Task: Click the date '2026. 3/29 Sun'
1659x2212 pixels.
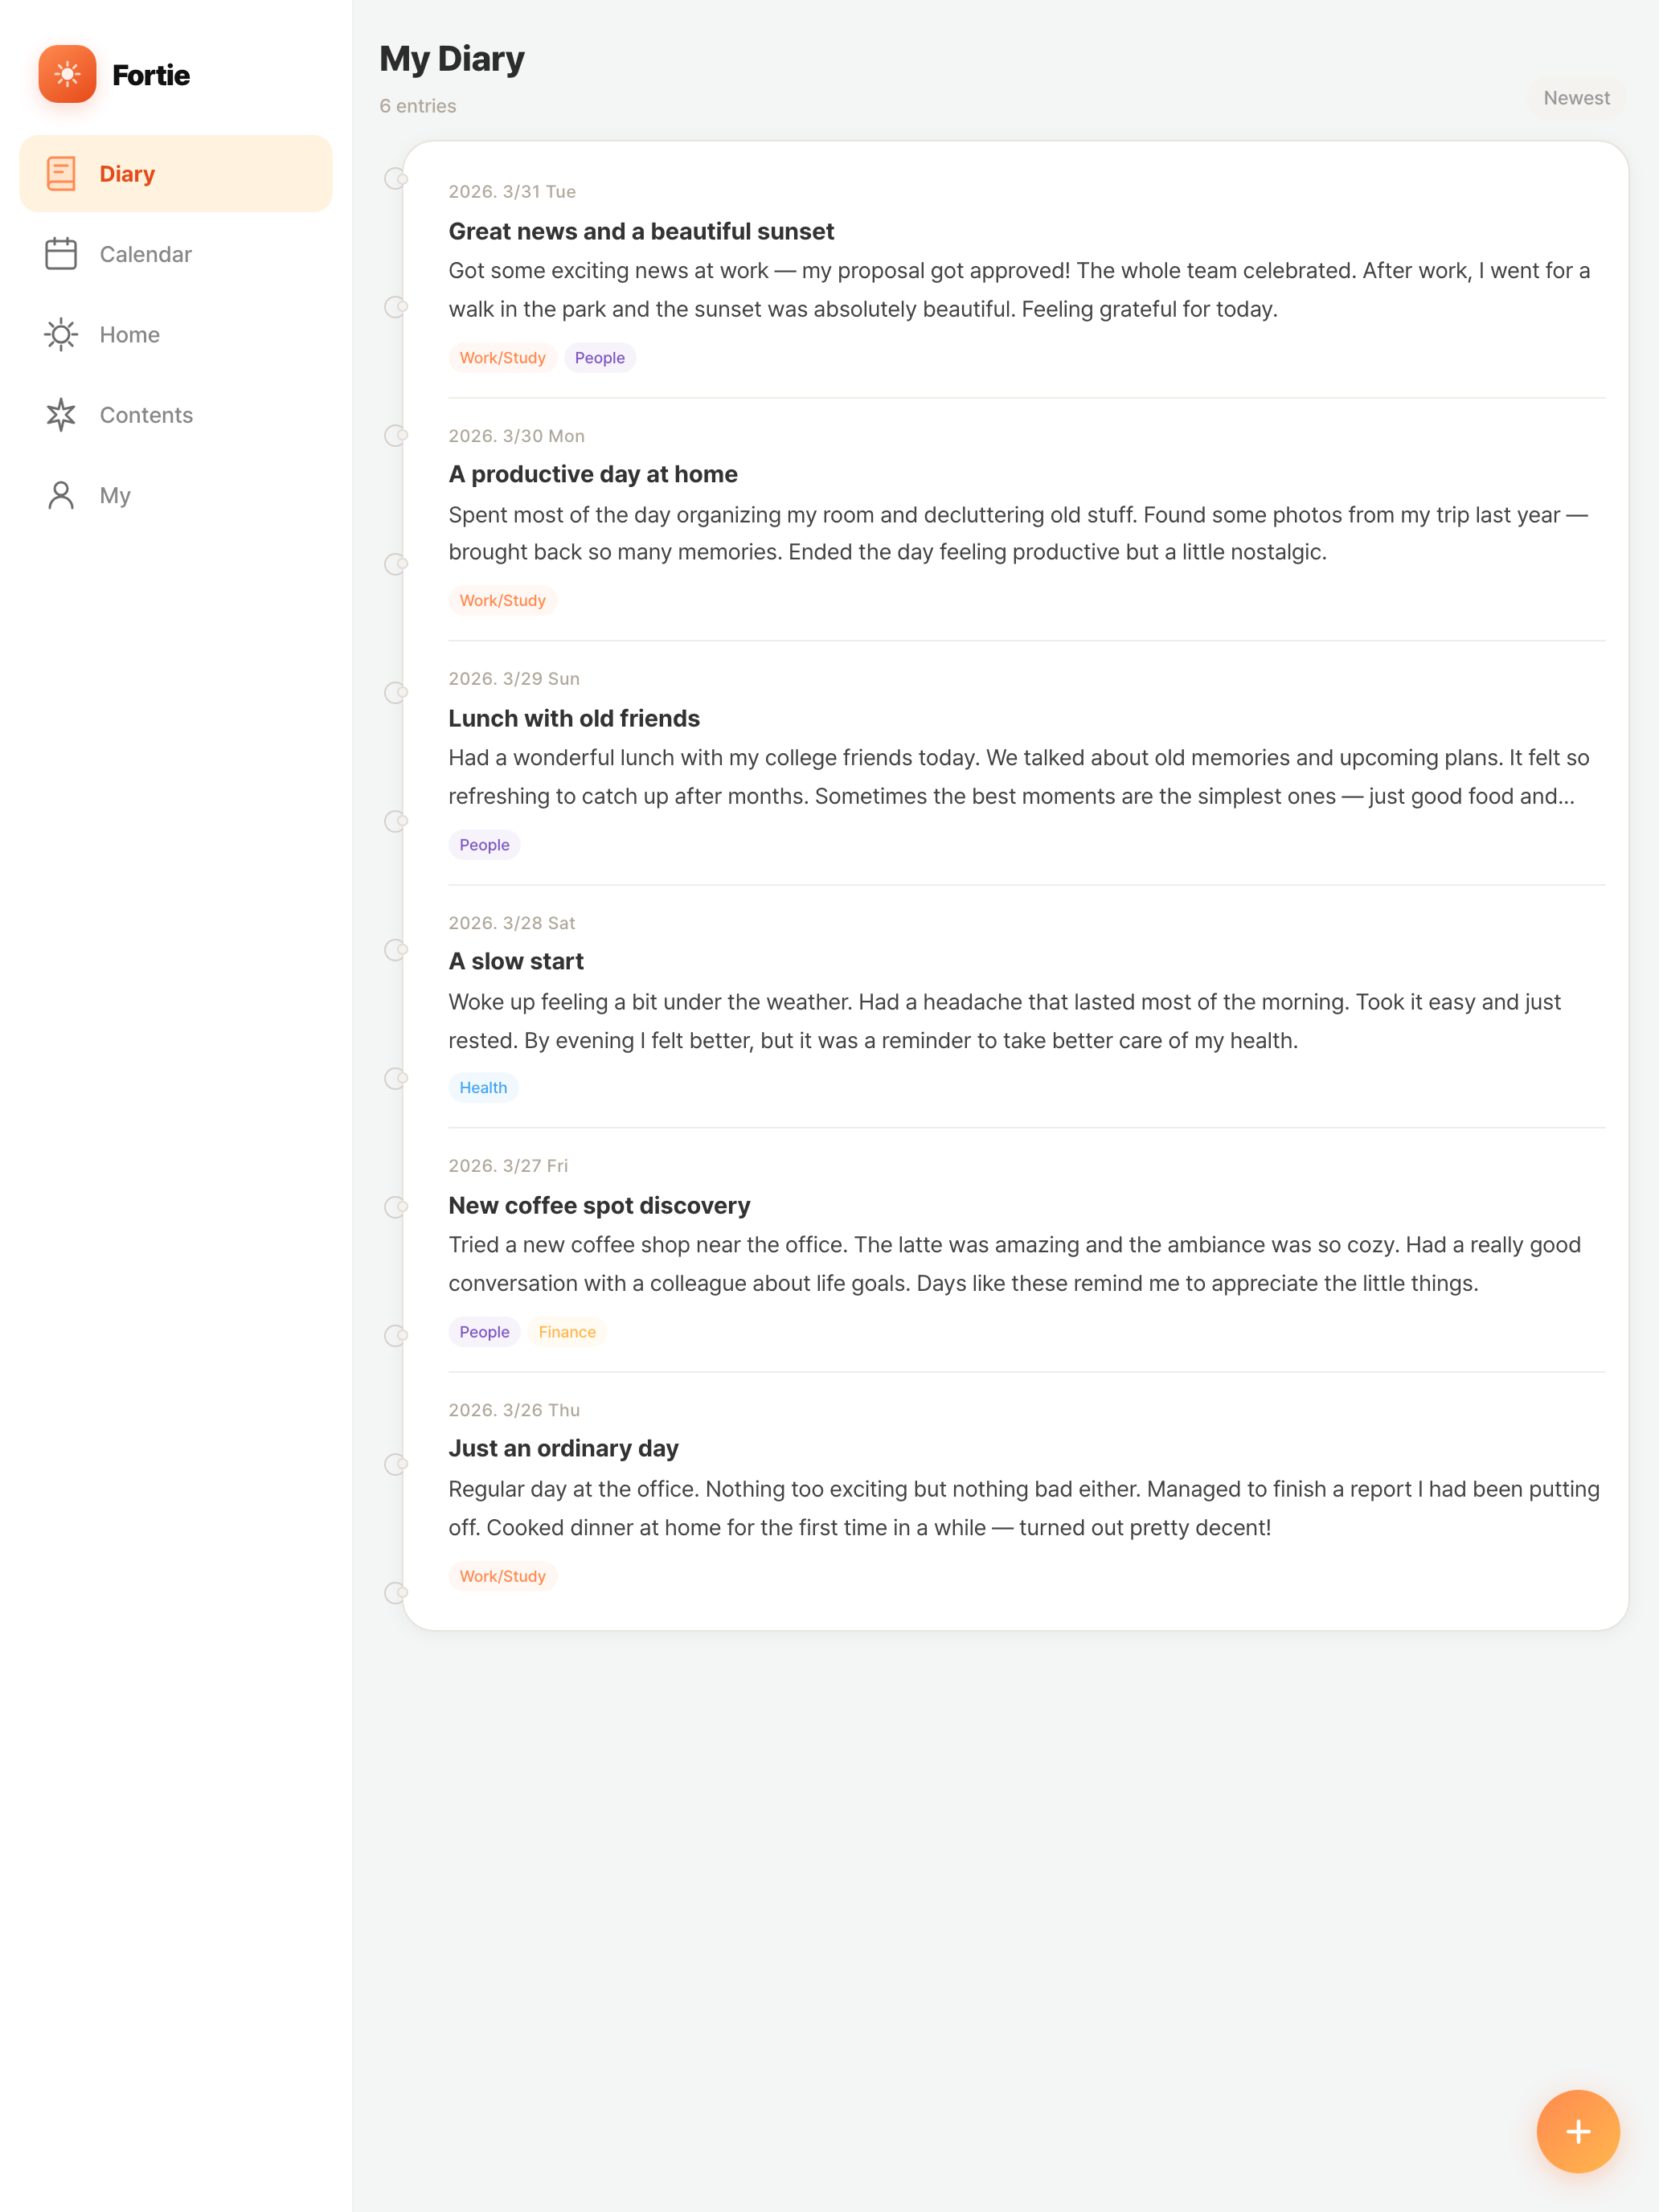Action: 514,678
